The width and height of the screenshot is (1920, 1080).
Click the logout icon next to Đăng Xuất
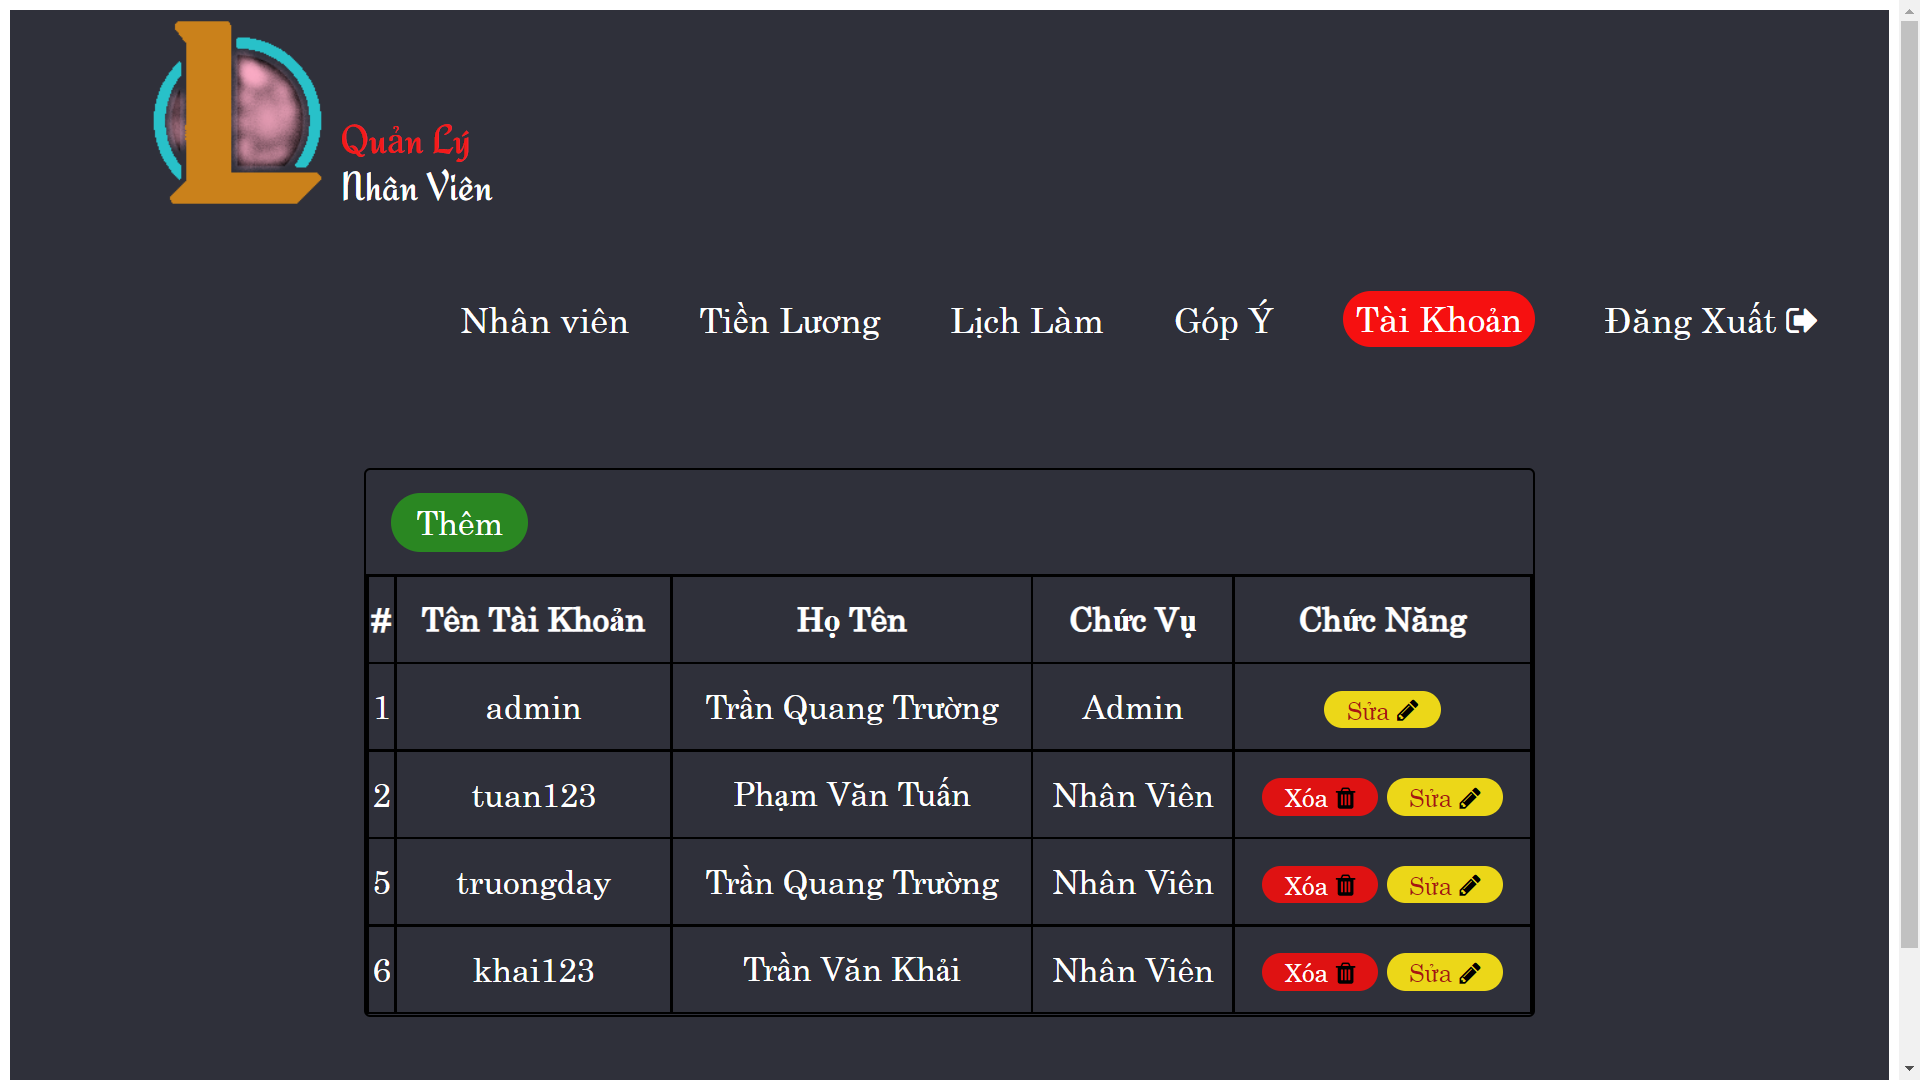(1800, 320)
